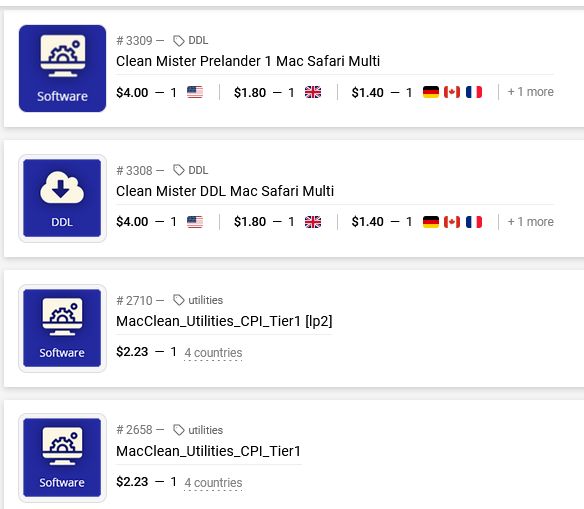Click the $4.00 payout on offer 3308
This screenshot has height=509, width=584.
(x=132, y=222)
